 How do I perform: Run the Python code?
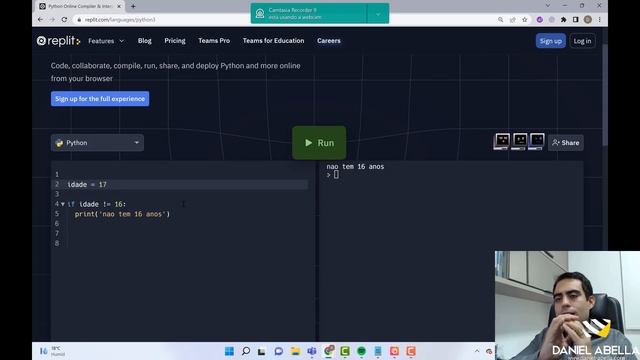click(x=319, y=143)
